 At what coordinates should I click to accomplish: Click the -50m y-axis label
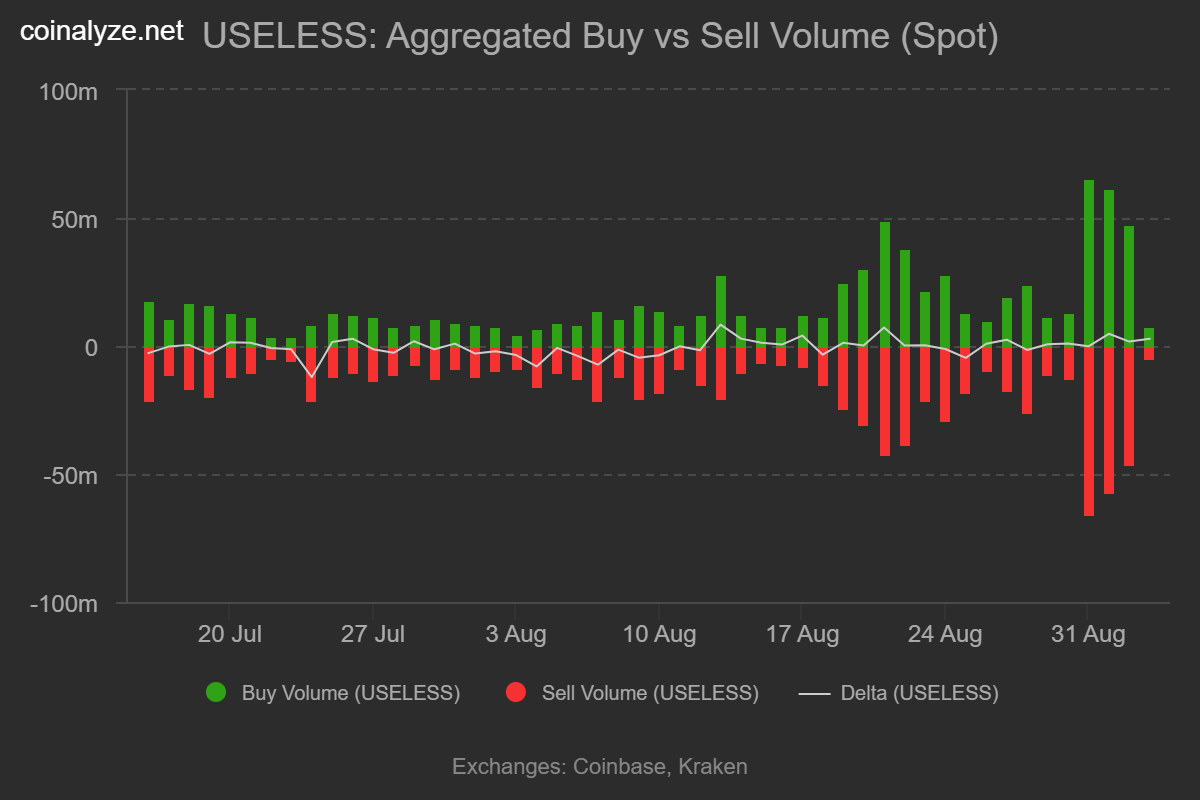click(x=69, y=475)
